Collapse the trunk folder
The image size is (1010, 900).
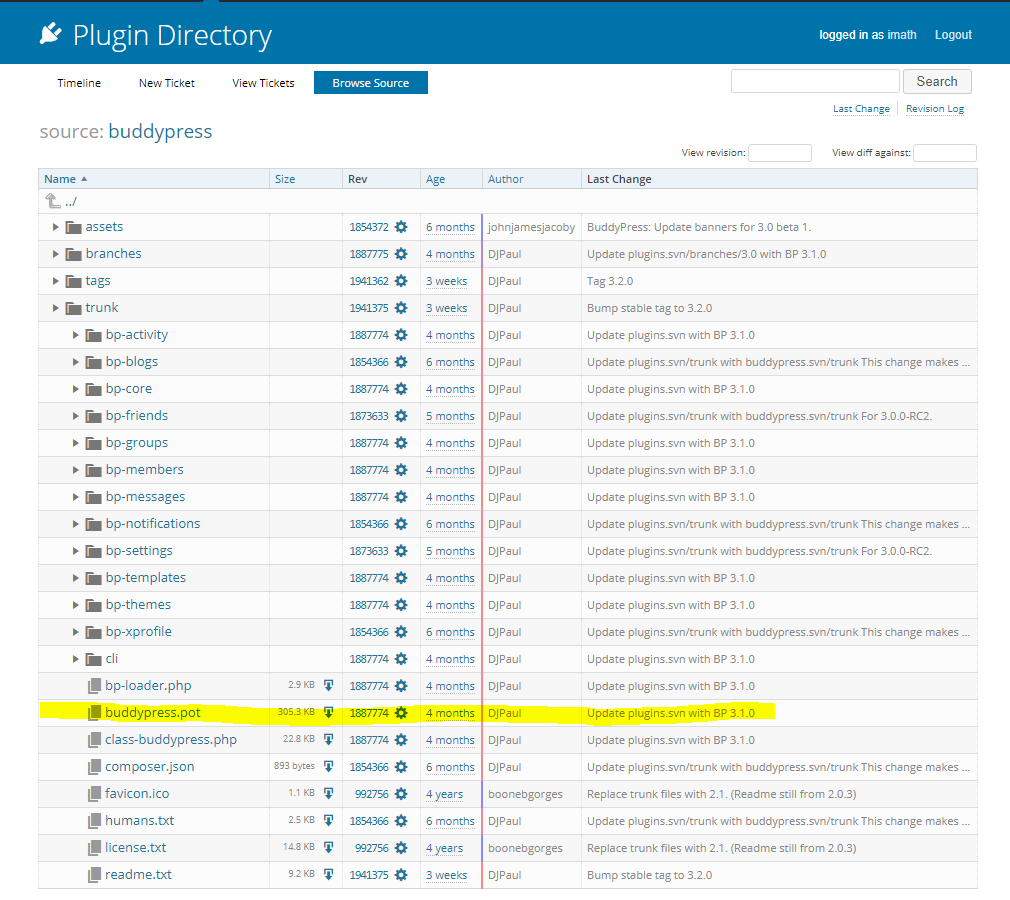(x=55, y=308)
